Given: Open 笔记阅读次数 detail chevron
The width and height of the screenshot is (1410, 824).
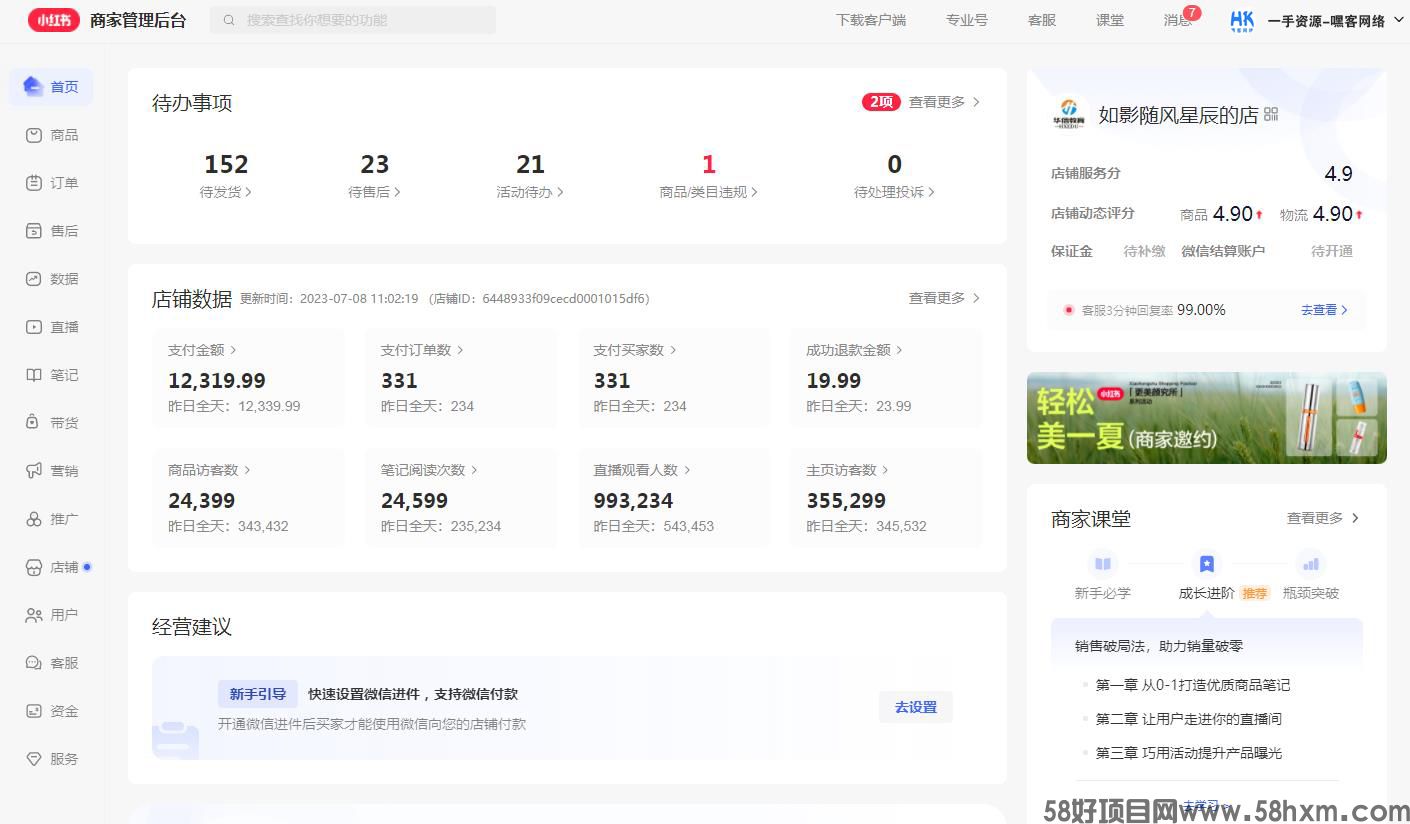Looking at the screenshot, I should point(474,470).
